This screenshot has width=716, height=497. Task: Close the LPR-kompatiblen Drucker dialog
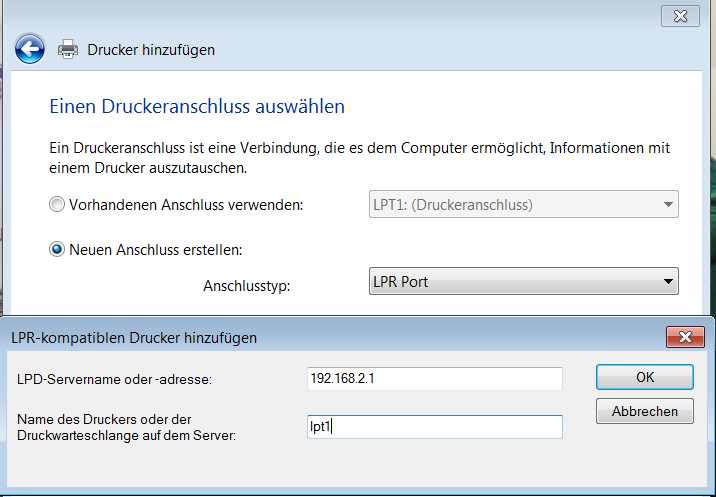coord(685,337)
